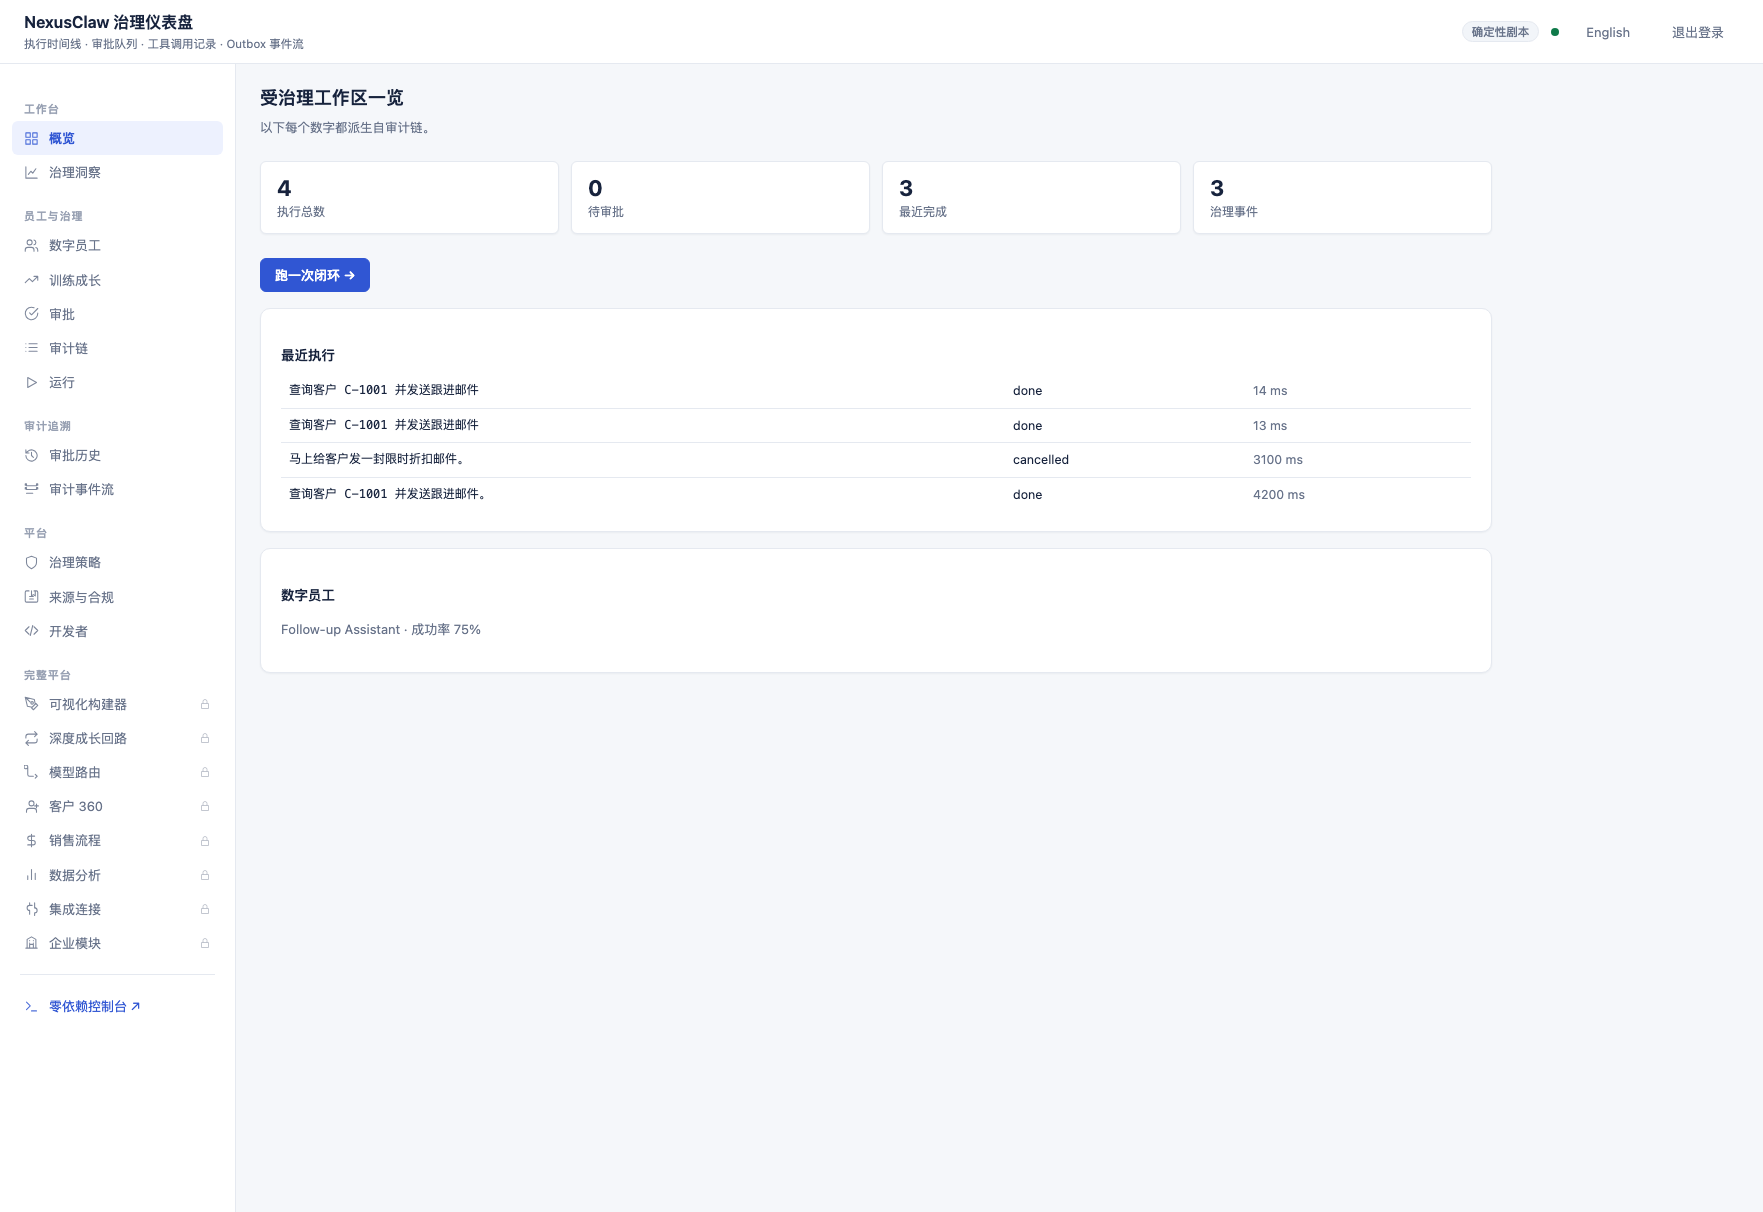The height and width of the screenshot is (1212, 1763).
Task: Click the 确定性副本 badge
Action: click(1500, 32)
